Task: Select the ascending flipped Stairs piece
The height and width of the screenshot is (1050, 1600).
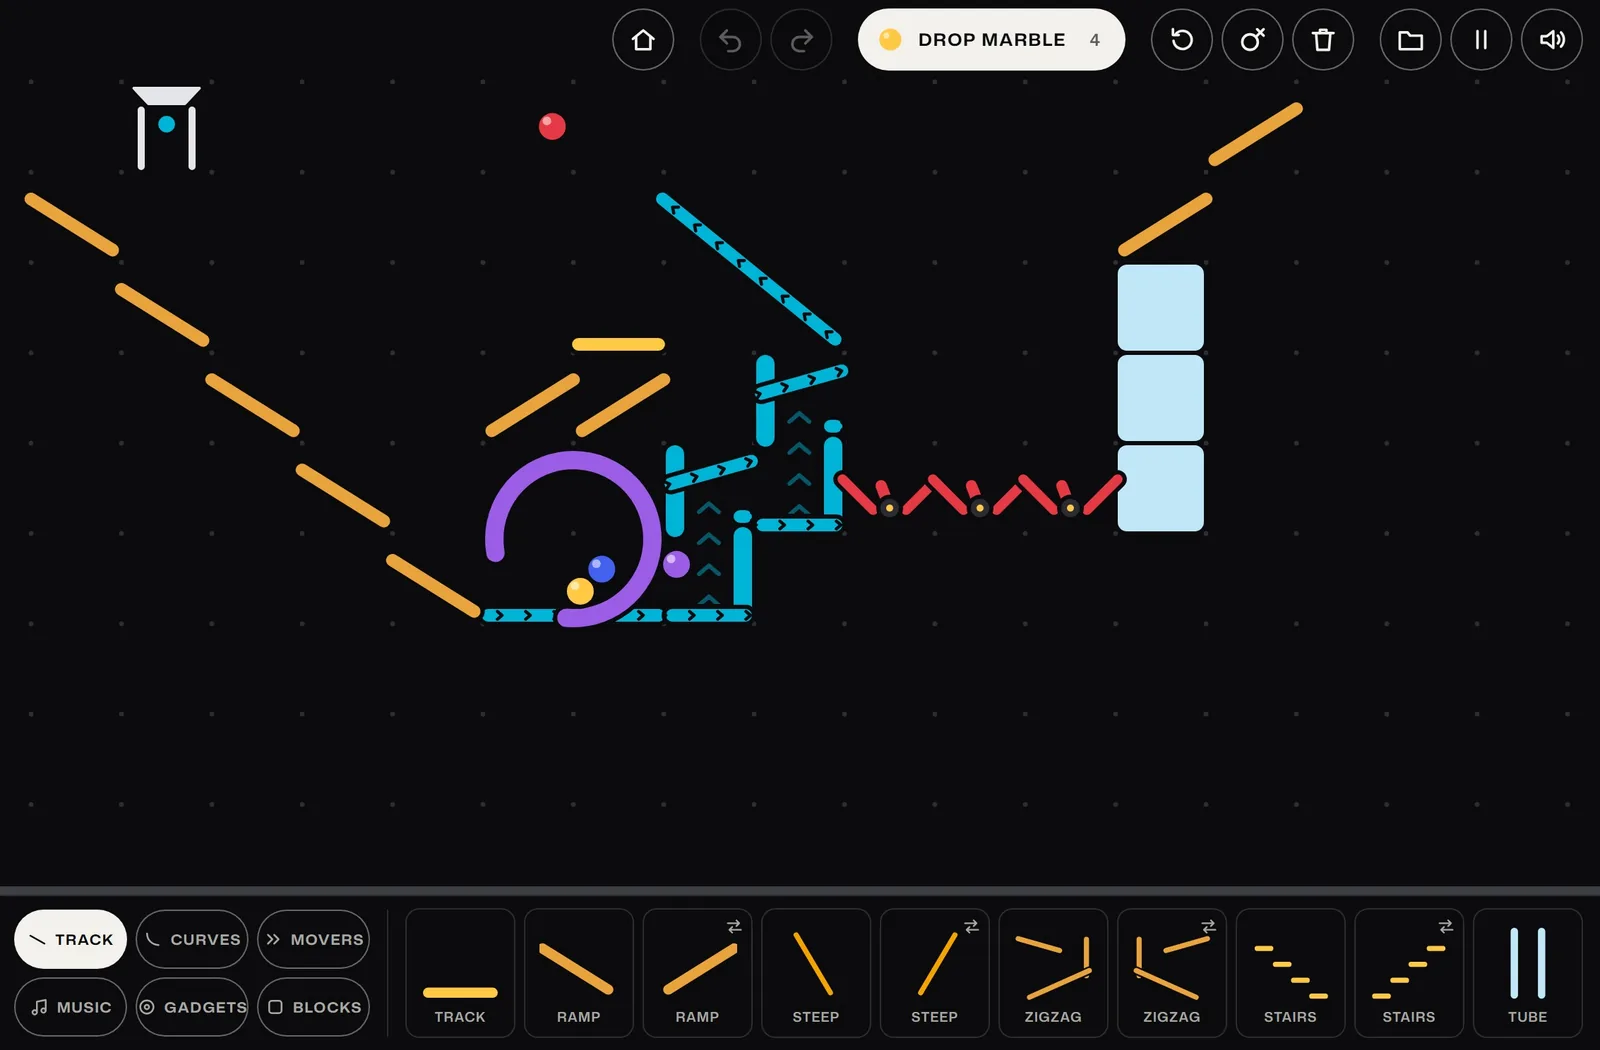Action: point(1409,973)
